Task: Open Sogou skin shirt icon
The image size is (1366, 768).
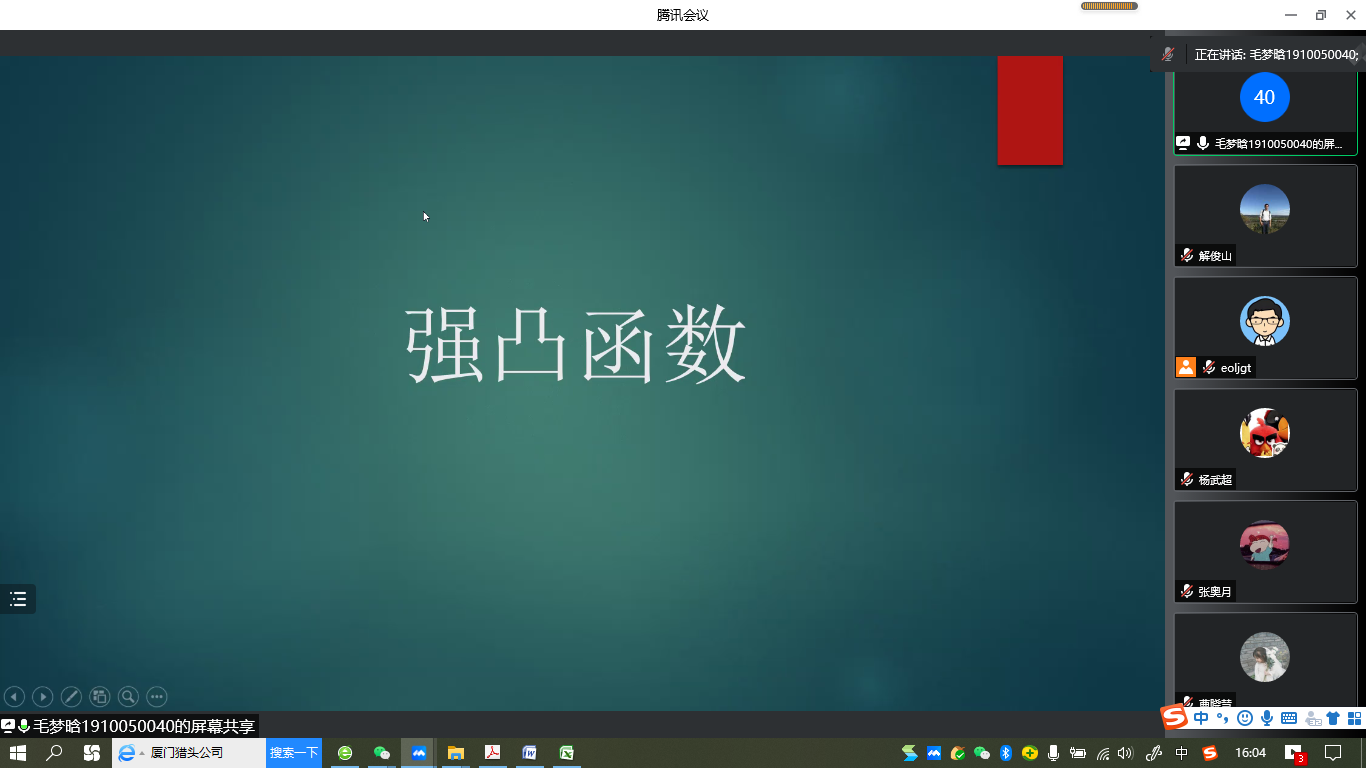Action: (1333, 718)
